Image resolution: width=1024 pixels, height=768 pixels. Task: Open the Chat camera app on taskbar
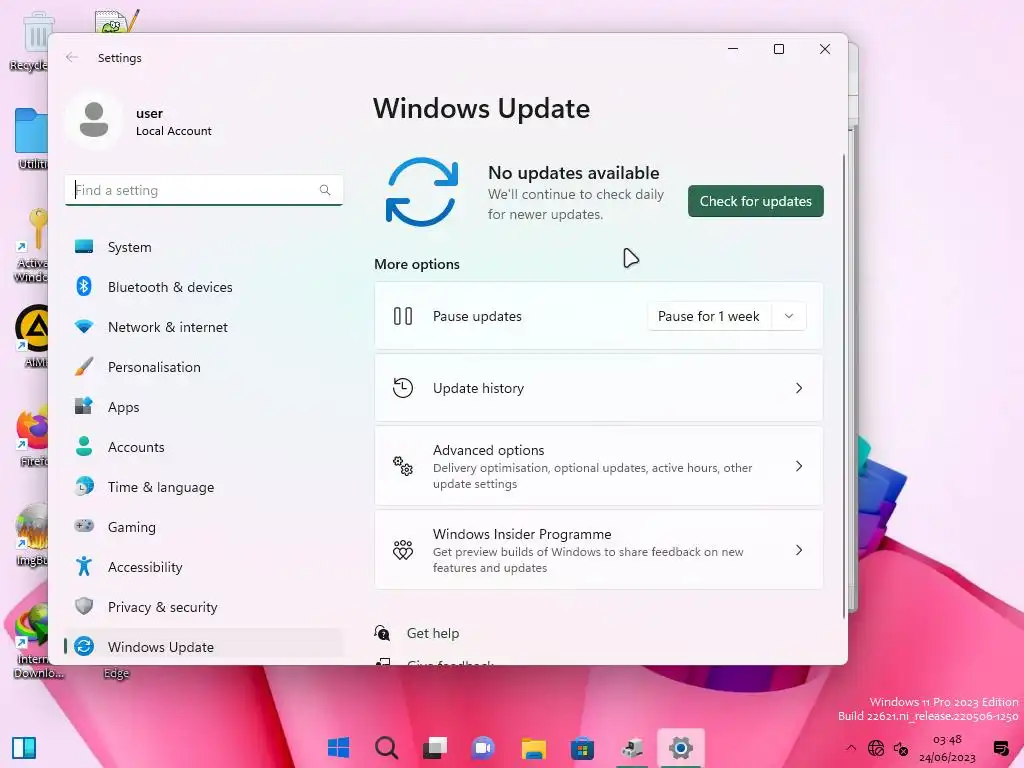483,748
